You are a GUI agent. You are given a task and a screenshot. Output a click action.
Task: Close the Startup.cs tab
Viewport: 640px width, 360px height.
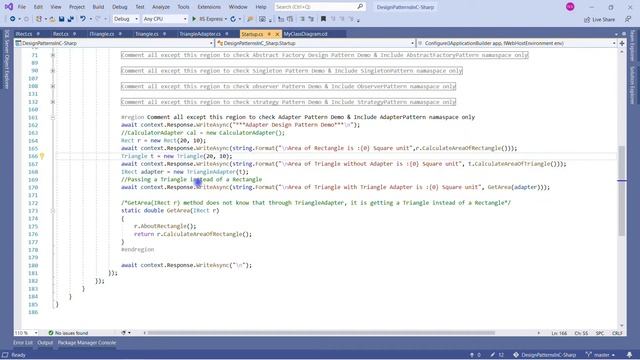click(x=278, y=34)
